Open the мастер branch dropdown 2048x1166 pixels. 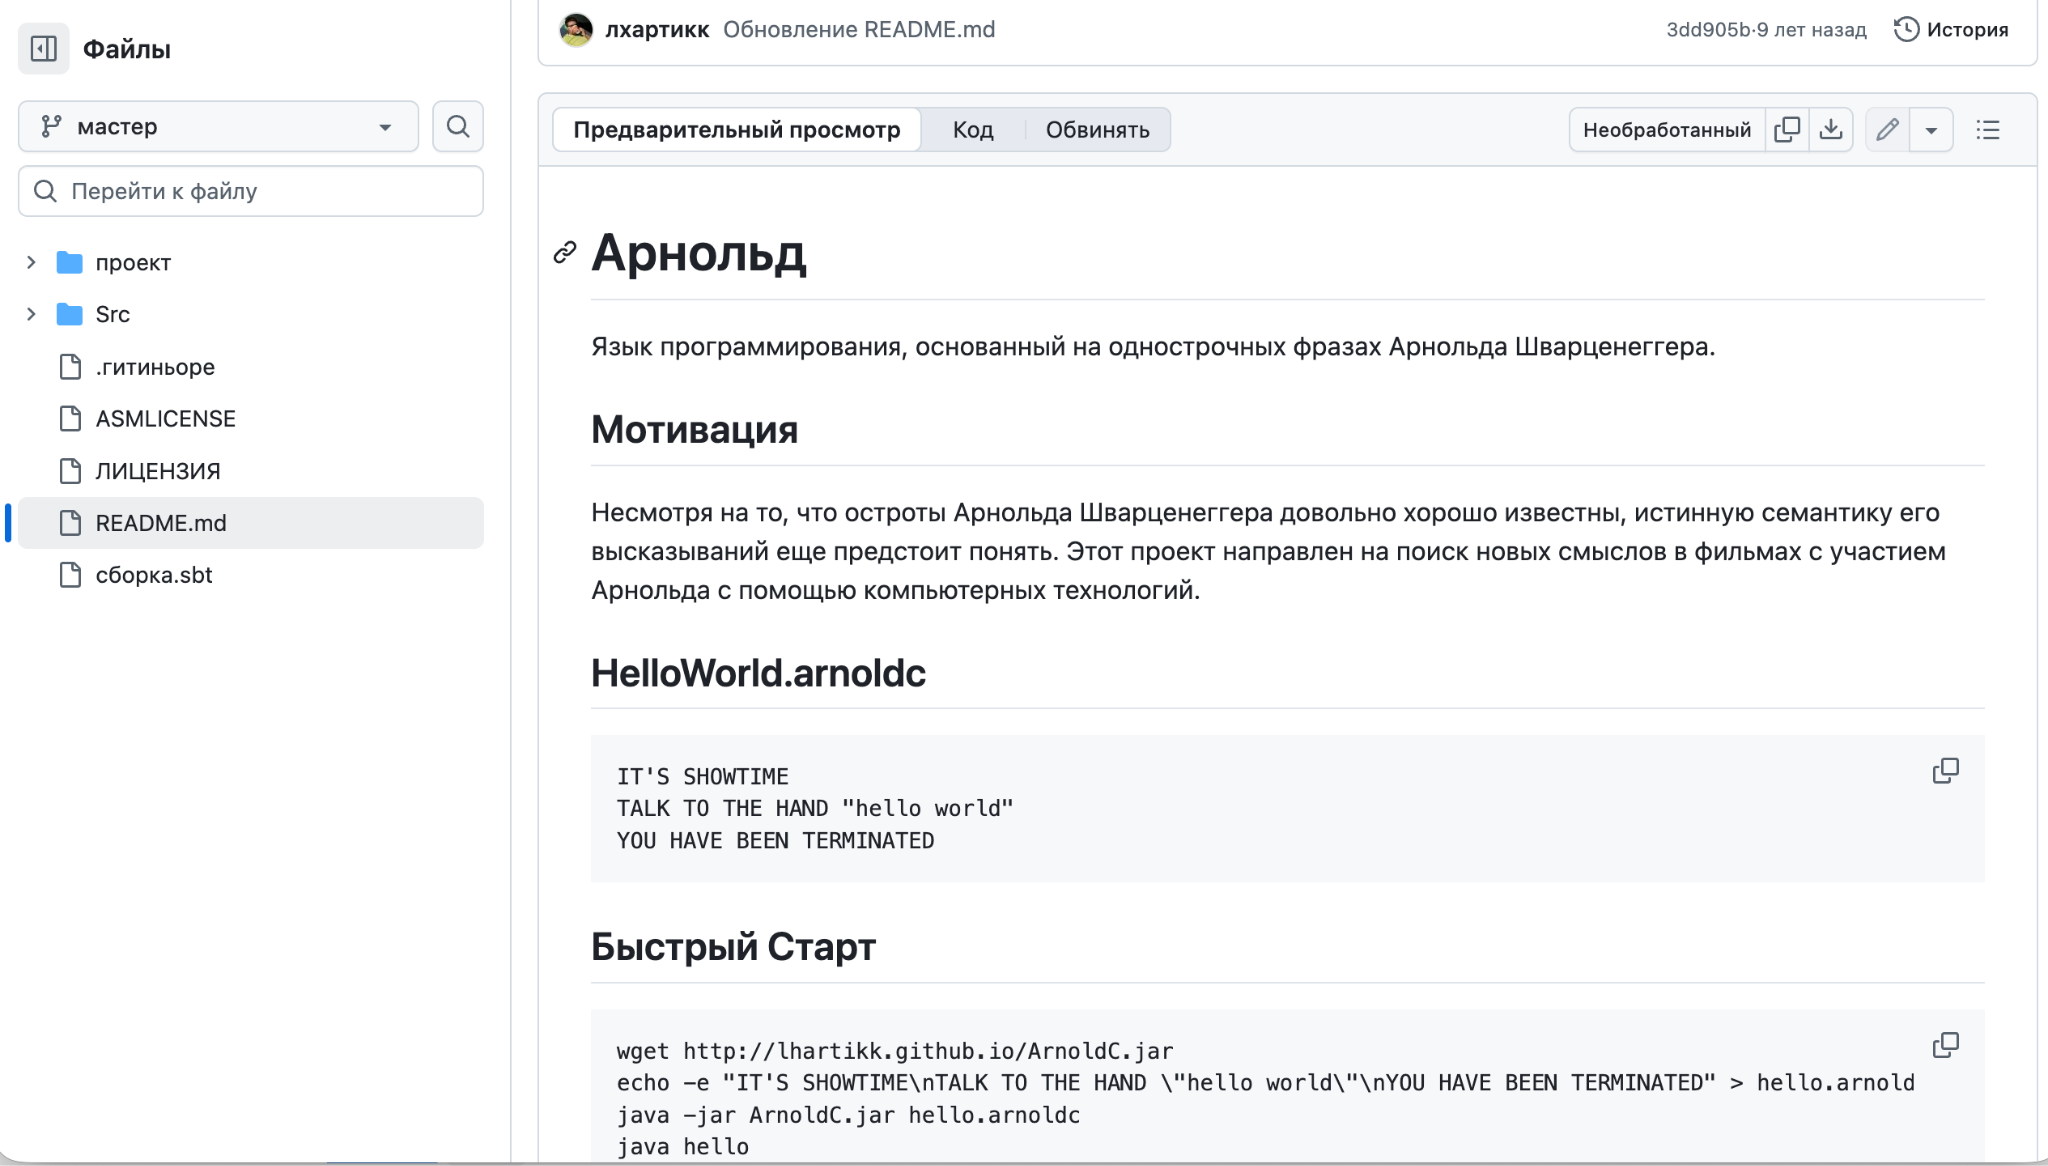(x=217, y=126)
